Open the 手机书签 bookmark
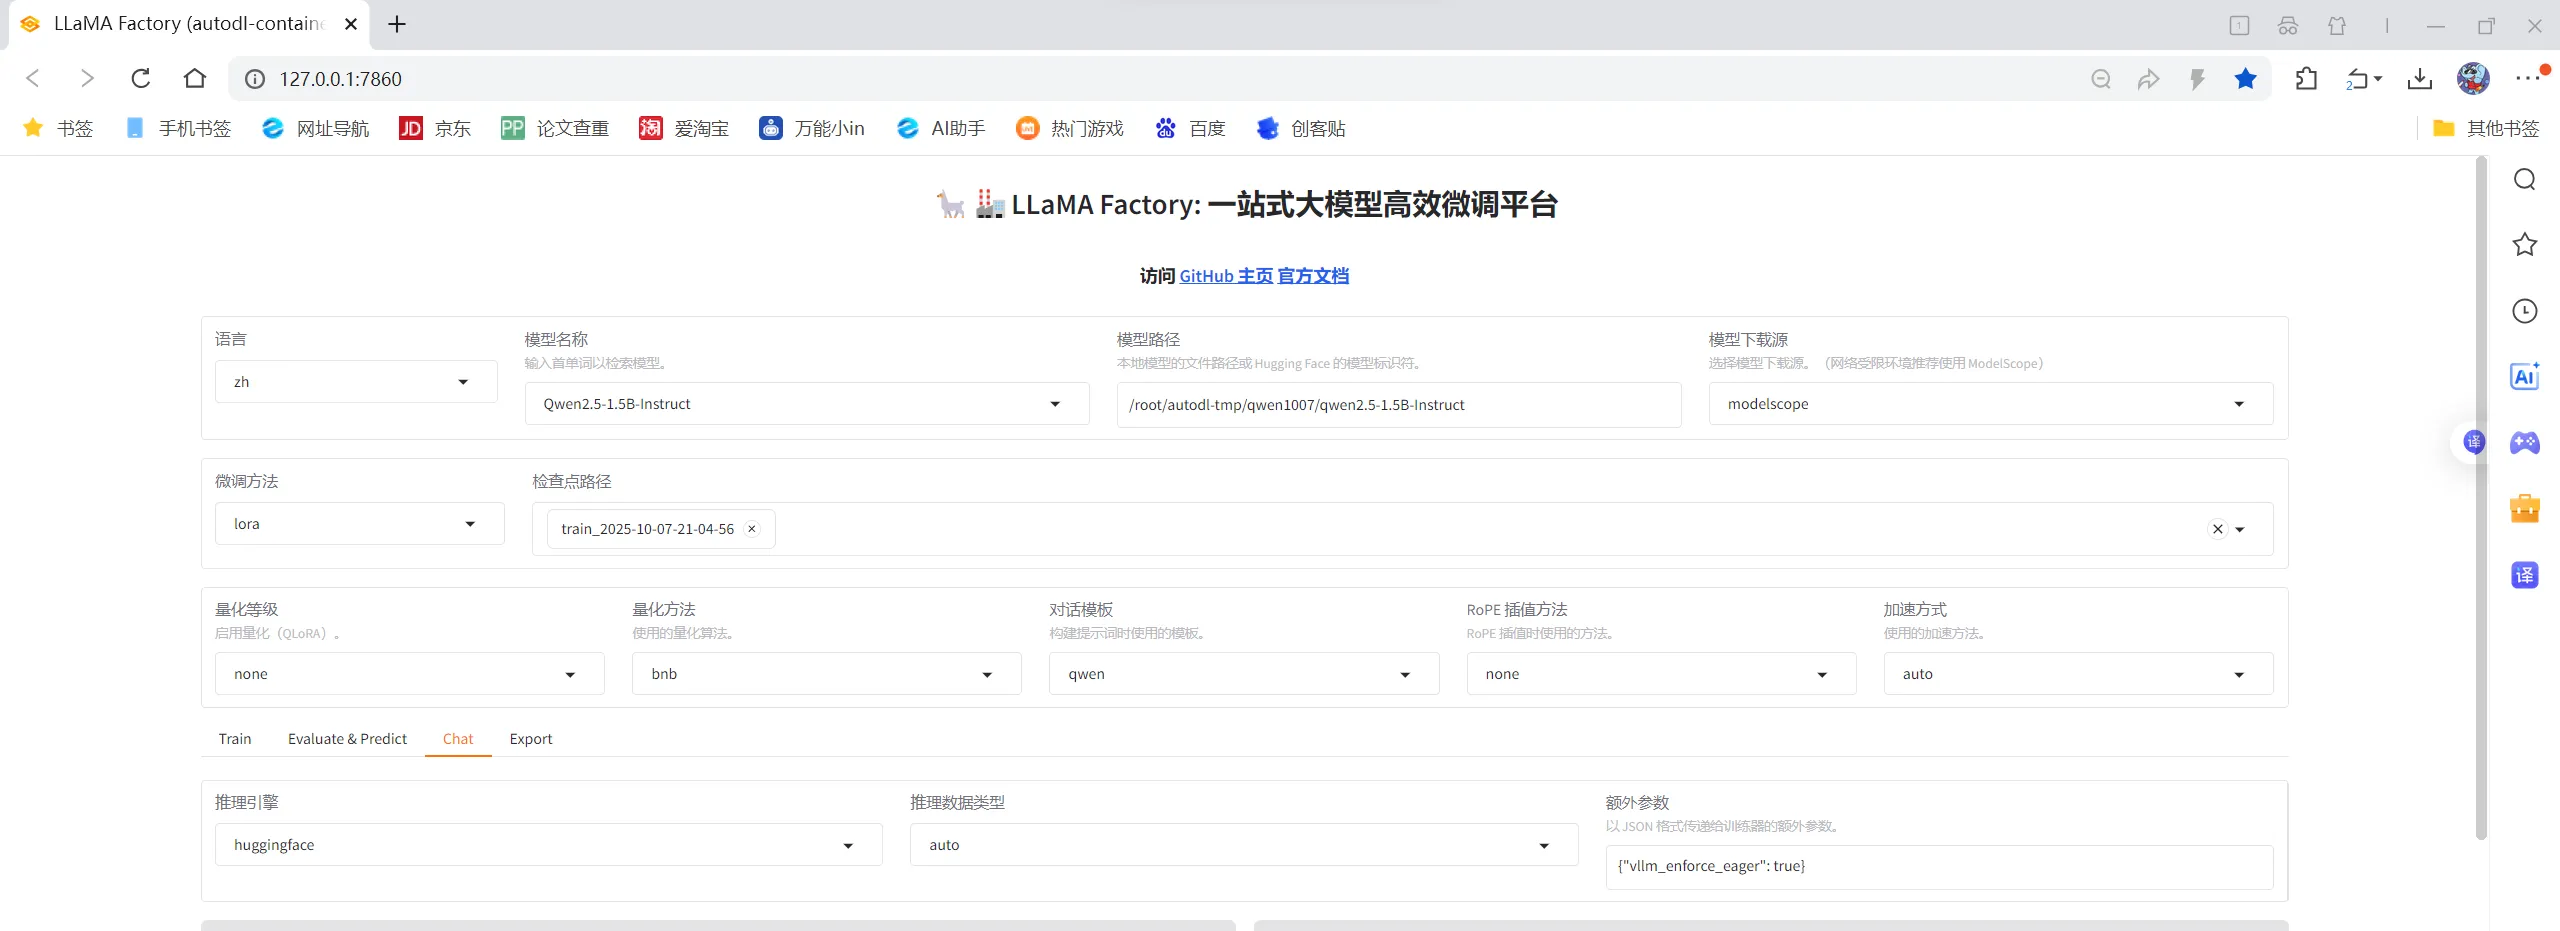This screenshot has width=2560, height=931. pos(179,128)
